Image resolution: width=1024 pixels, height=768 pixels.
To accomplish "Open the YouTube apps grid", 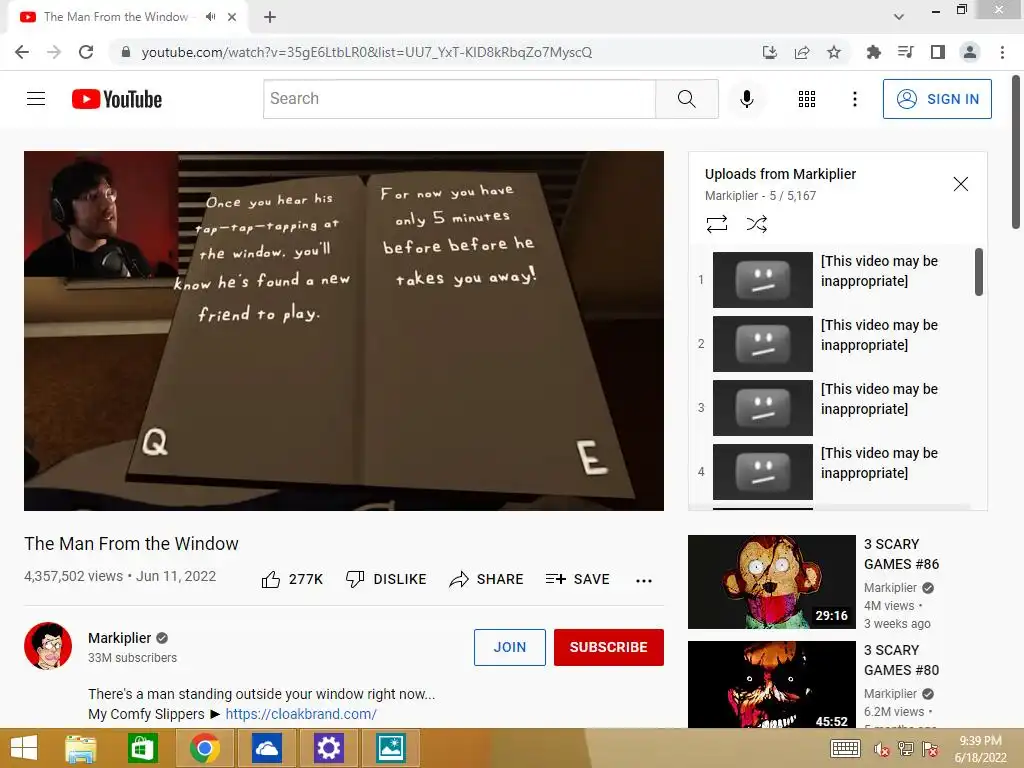I will coord(807,99).
